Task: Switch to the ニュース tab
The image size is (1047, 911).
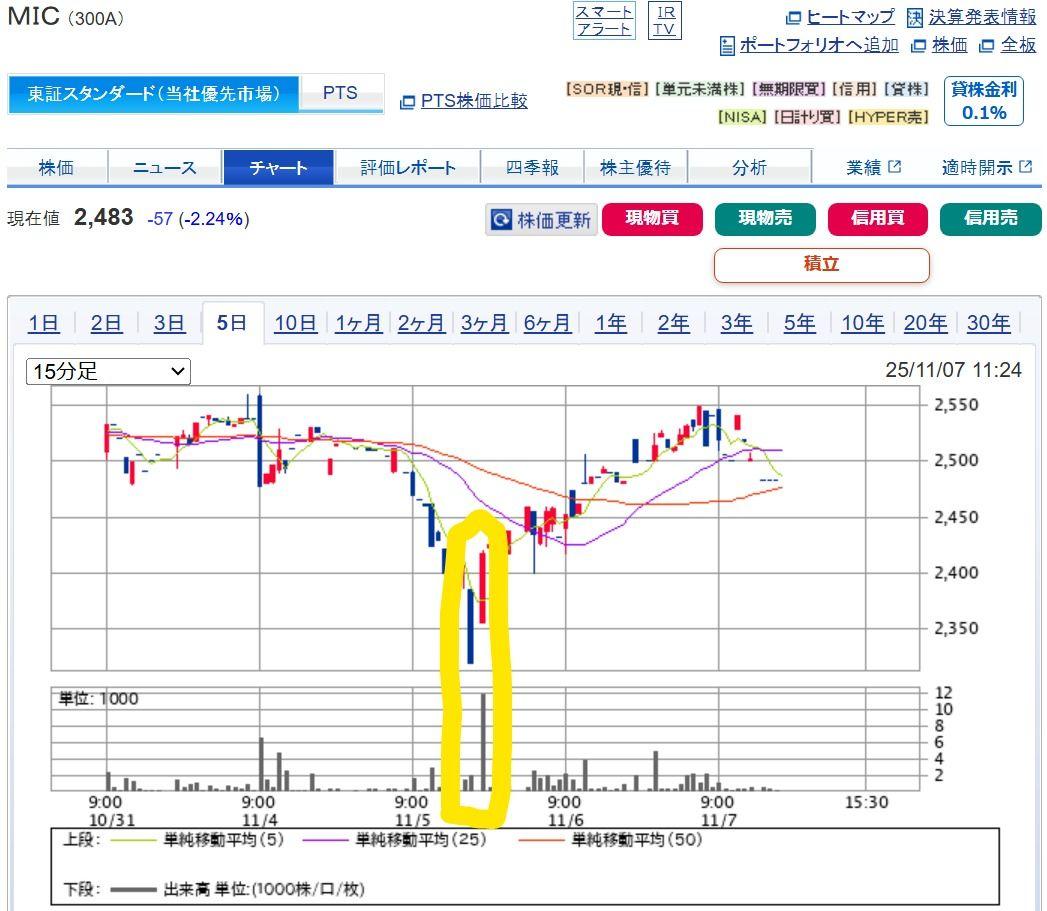Action: point(165,168)
